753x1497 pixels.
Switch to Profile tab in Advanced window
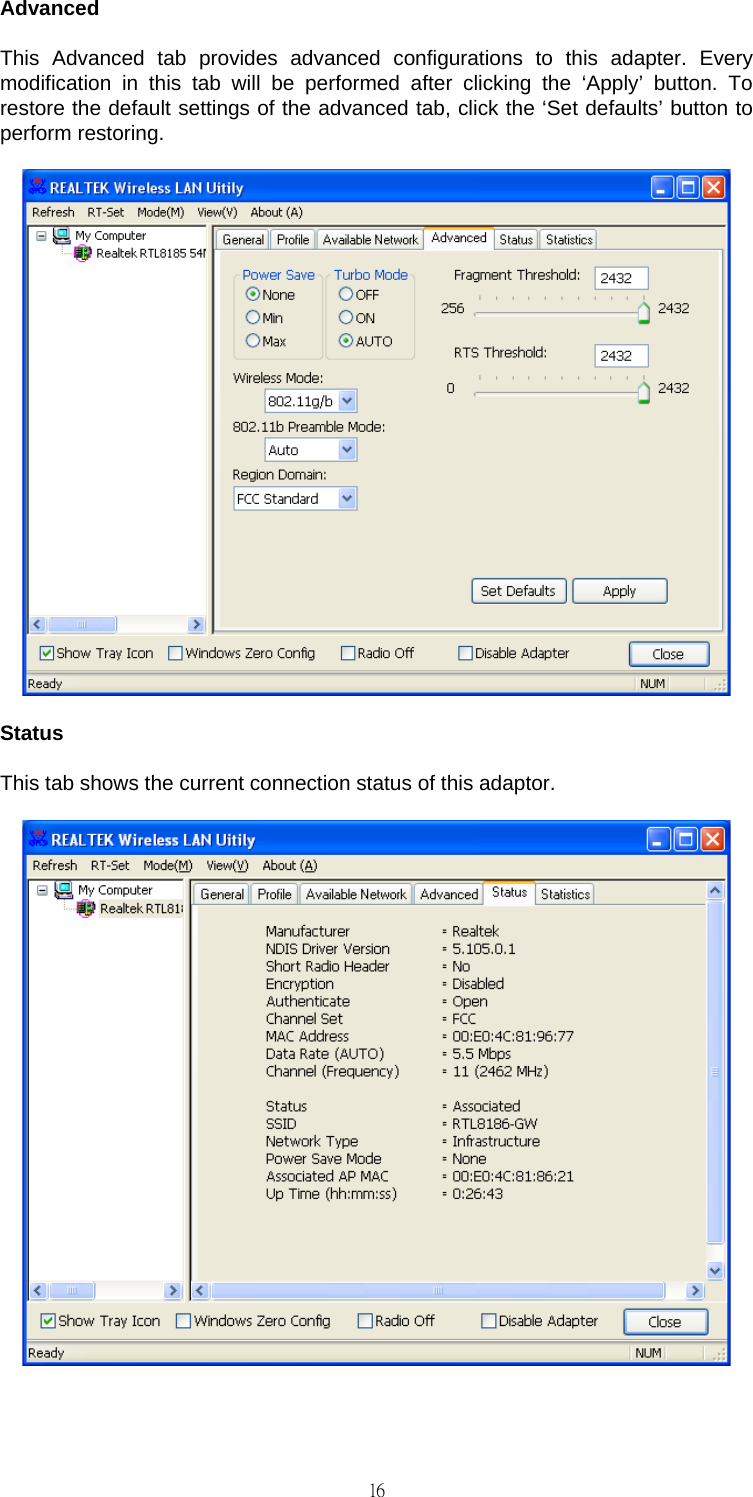(x=293, y=240)
